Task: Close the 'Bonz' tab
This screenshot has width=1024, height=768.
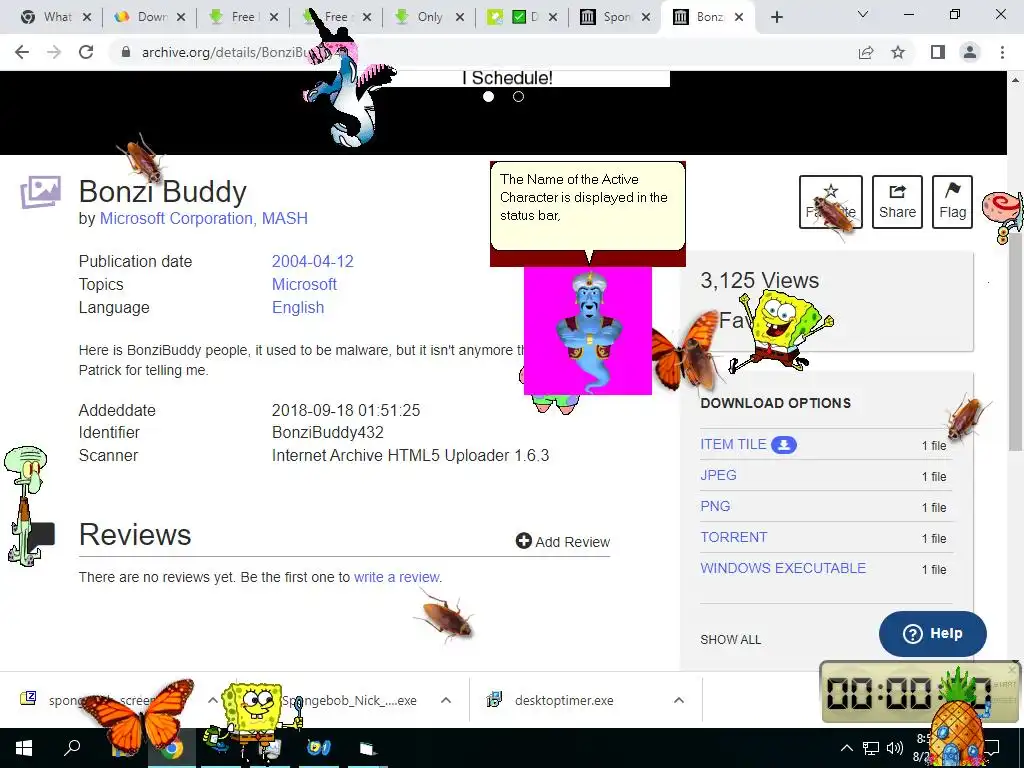Action: point(739,17)
